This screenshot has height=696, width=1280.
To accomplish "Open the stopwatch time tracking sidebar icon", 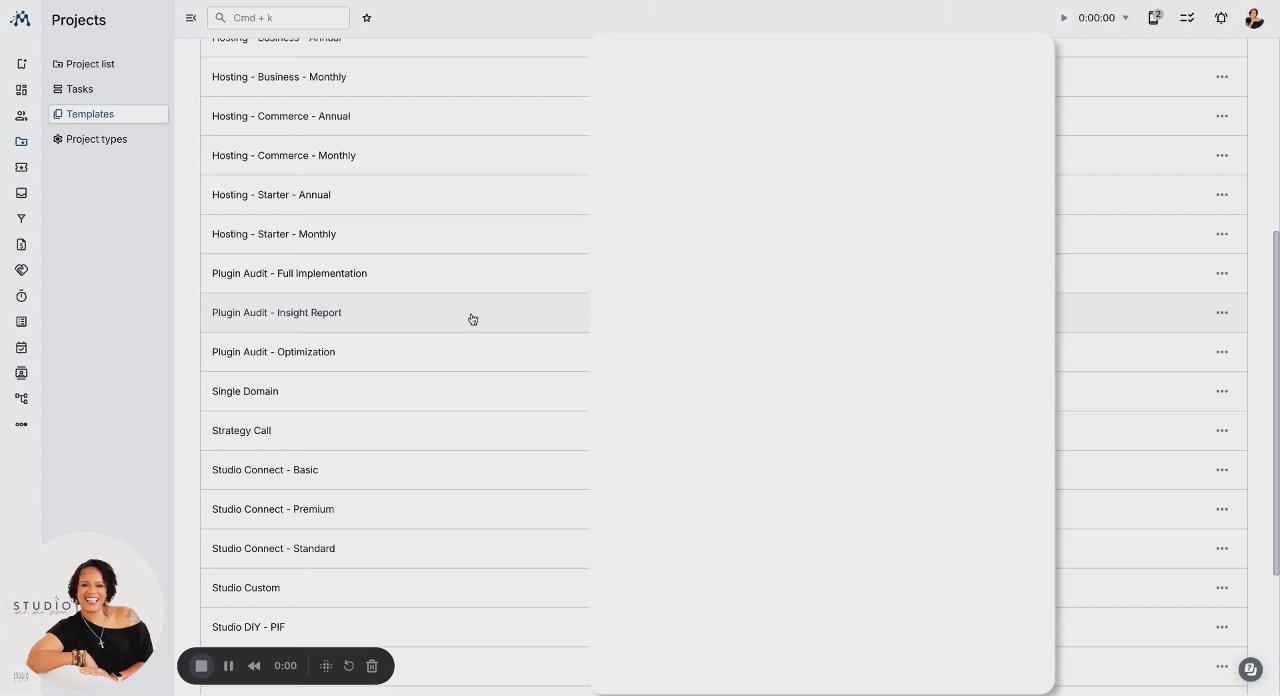I will (21, 296).
